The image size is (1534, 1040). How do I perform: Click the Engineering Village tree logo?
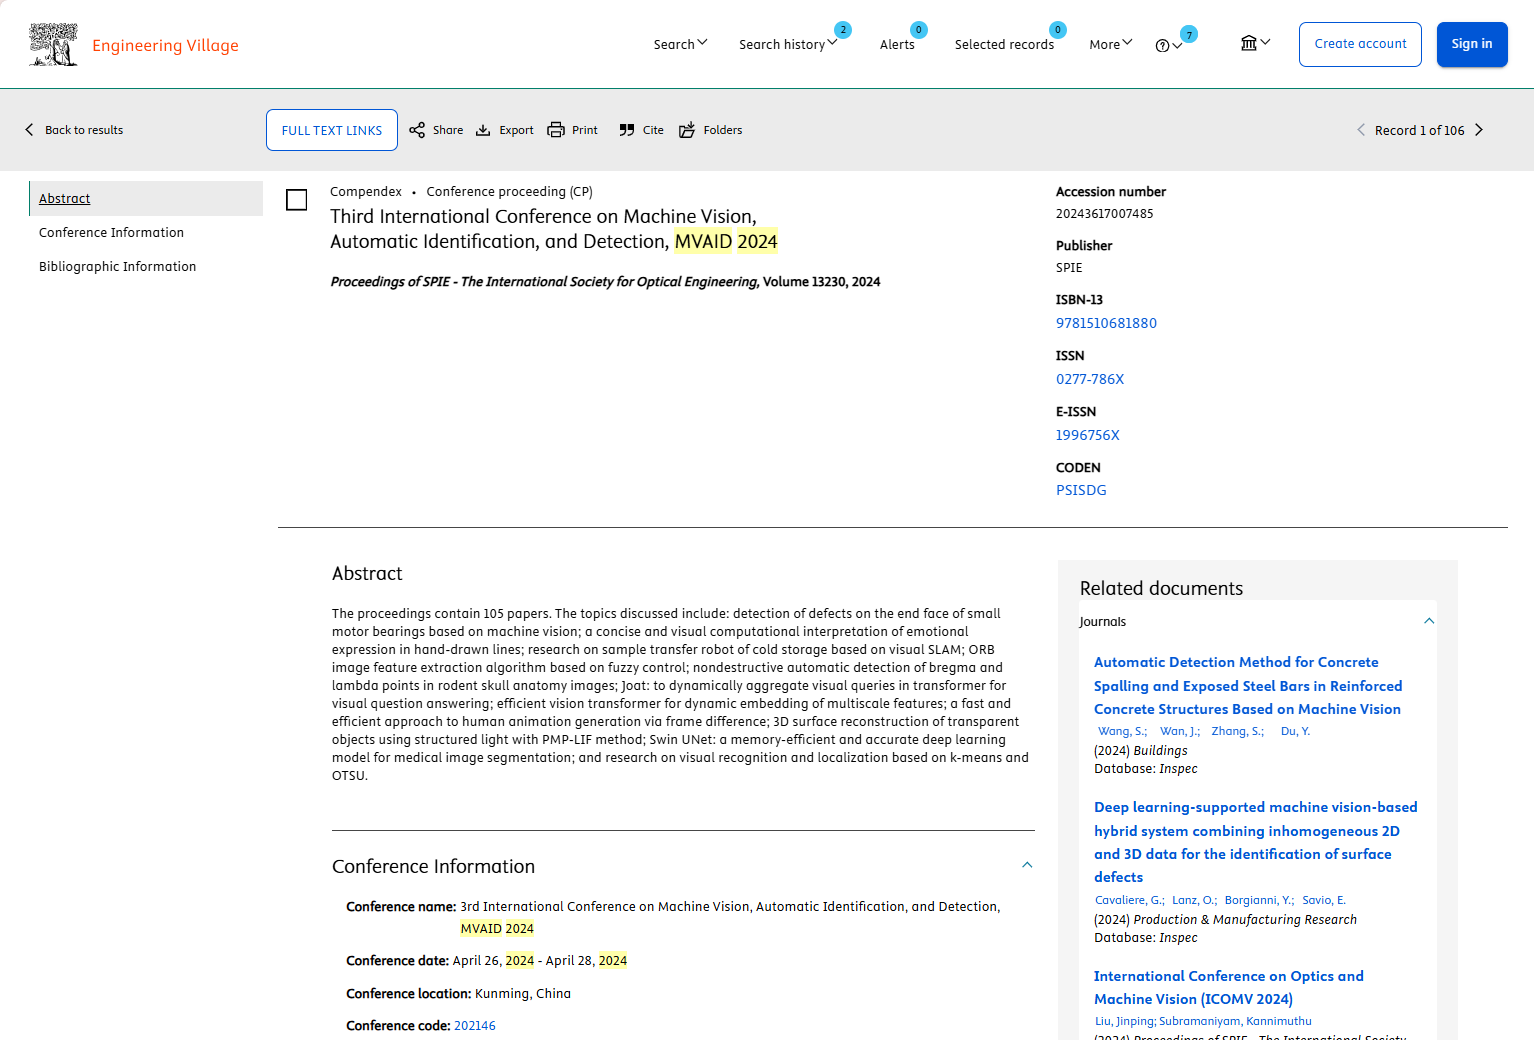[x=53, y=44]
